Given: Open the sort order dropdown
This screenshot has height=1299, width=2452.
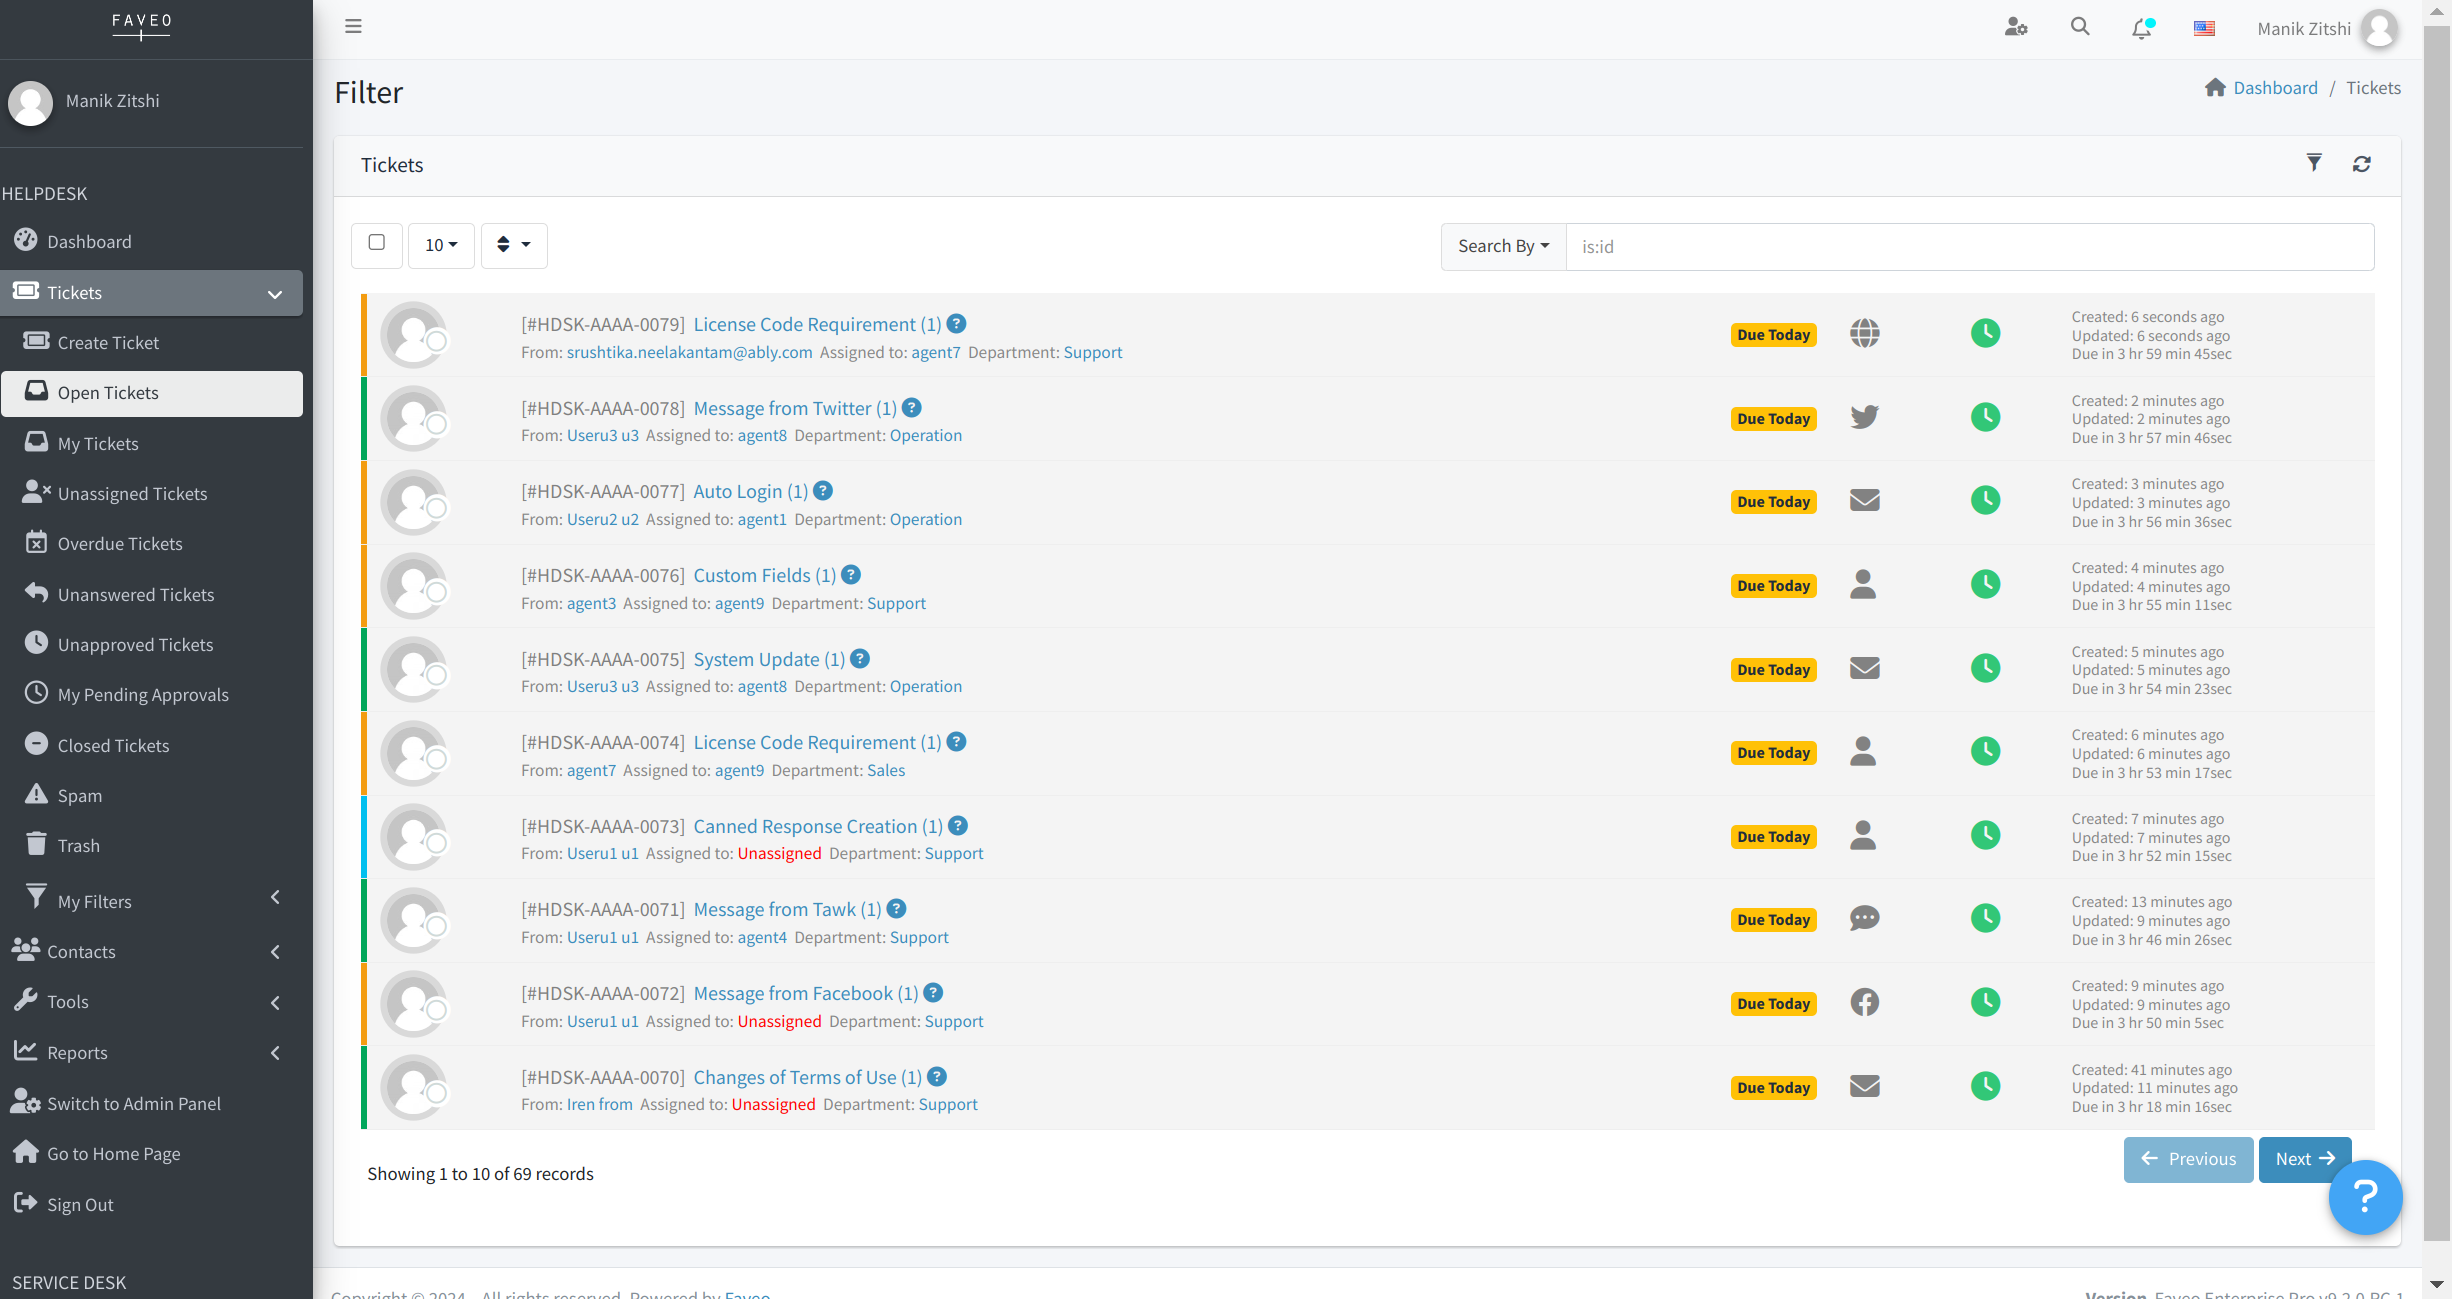Looking at the screenshot, I should pos(514,245).
